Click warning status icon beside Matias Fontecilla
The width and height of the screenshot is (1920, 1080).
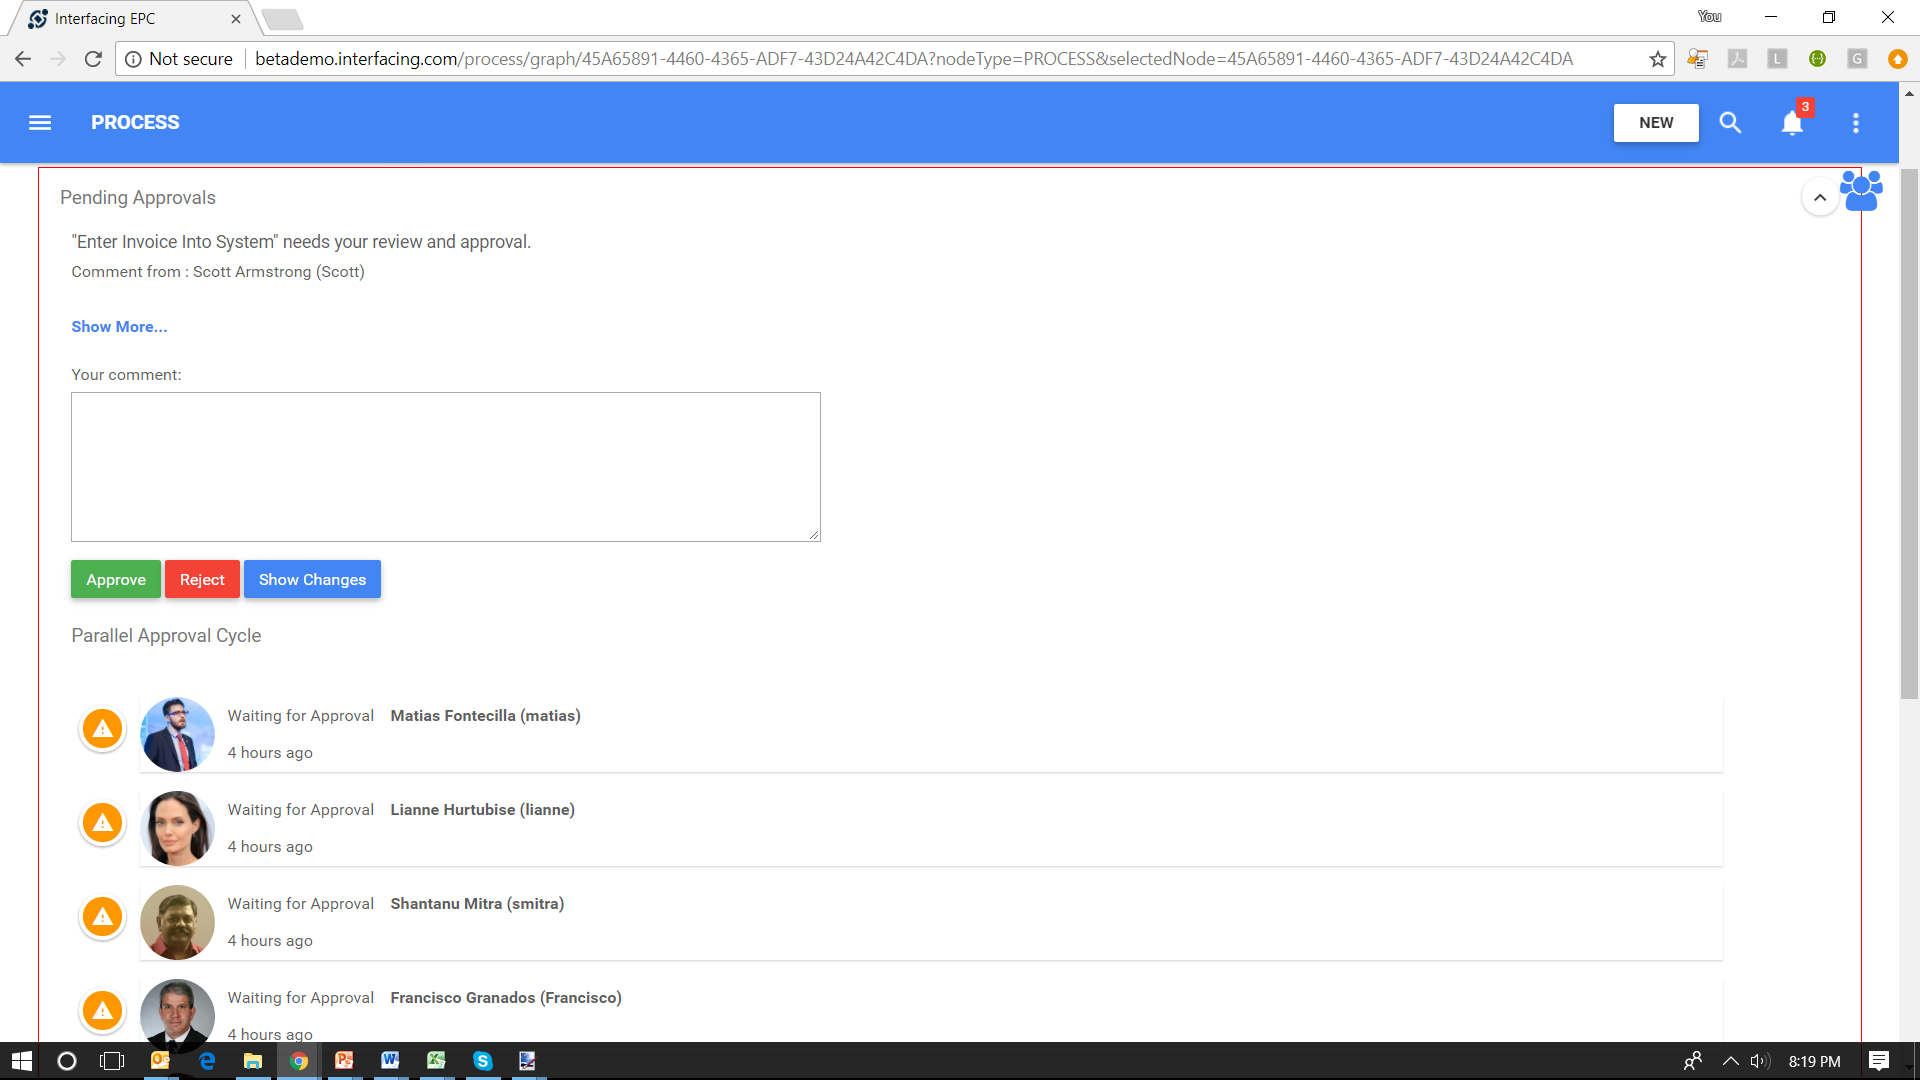[x=102, y=729]
